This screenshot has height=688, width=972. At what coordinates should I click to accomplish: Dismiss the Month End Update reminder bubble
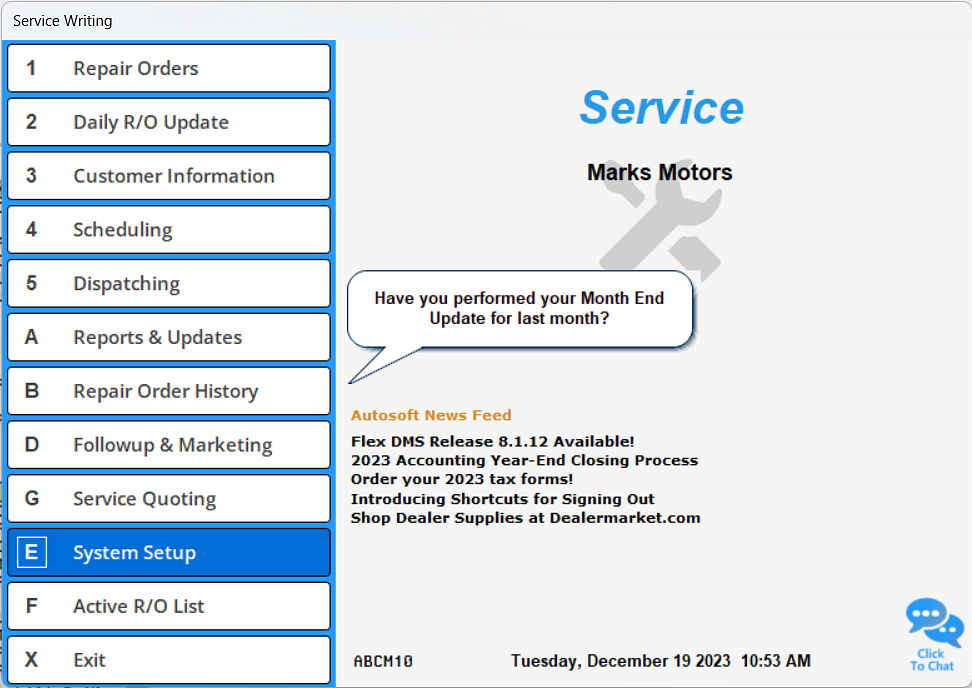tap(520, 308)
